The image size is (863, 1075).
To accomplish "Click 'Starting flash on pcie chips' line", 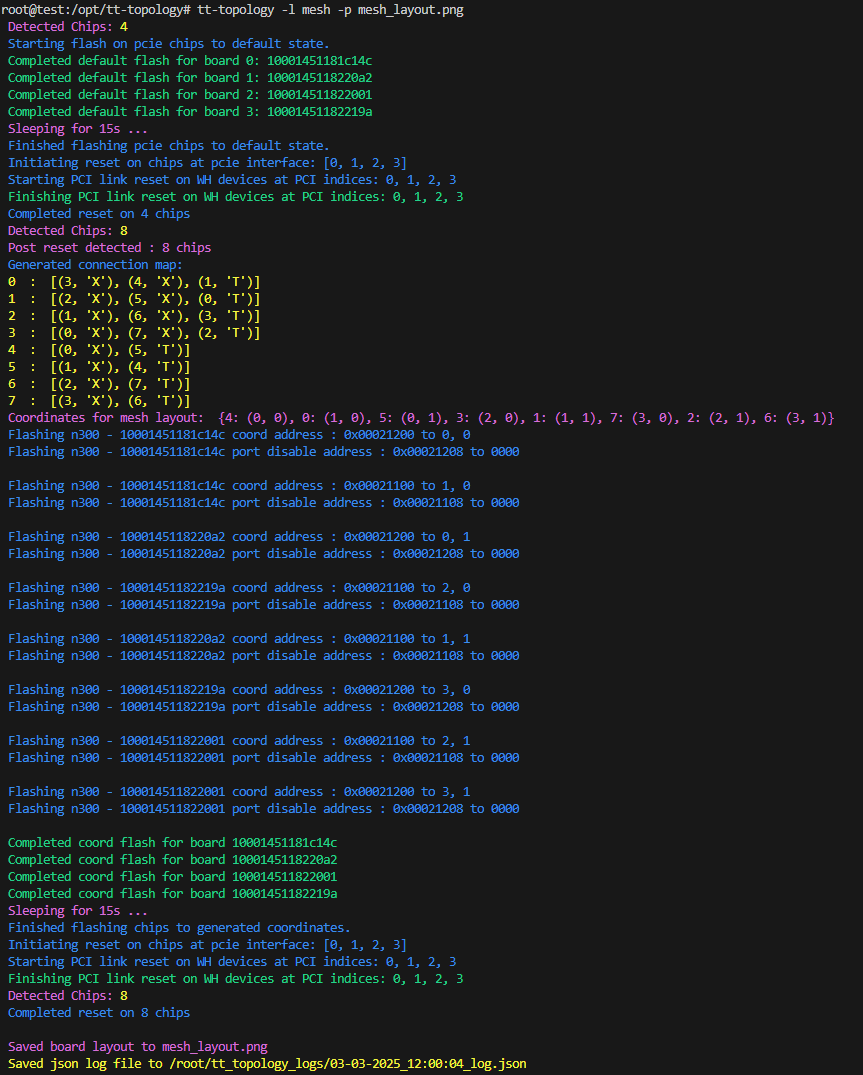I will click(x=168, y=44).
